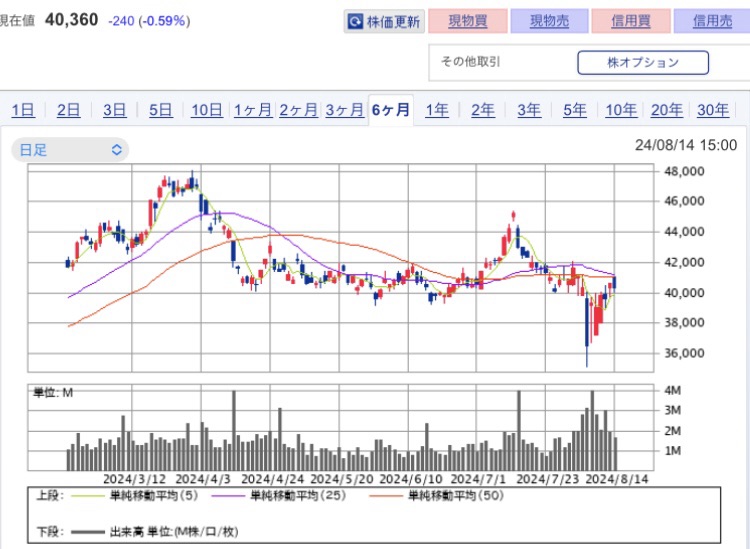Open the 信用売 order link

coord(712,21)
